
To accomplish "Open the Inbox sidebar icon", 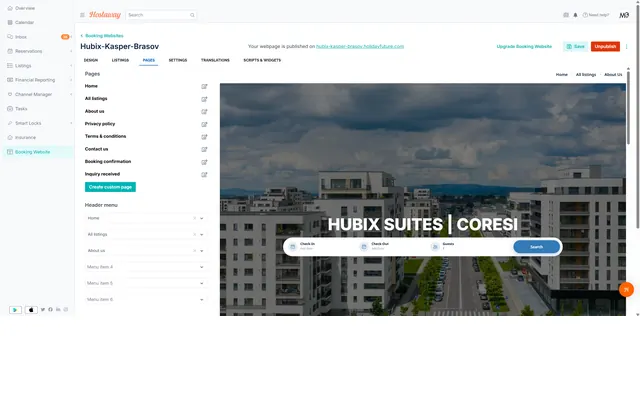I will click(10, 37).
